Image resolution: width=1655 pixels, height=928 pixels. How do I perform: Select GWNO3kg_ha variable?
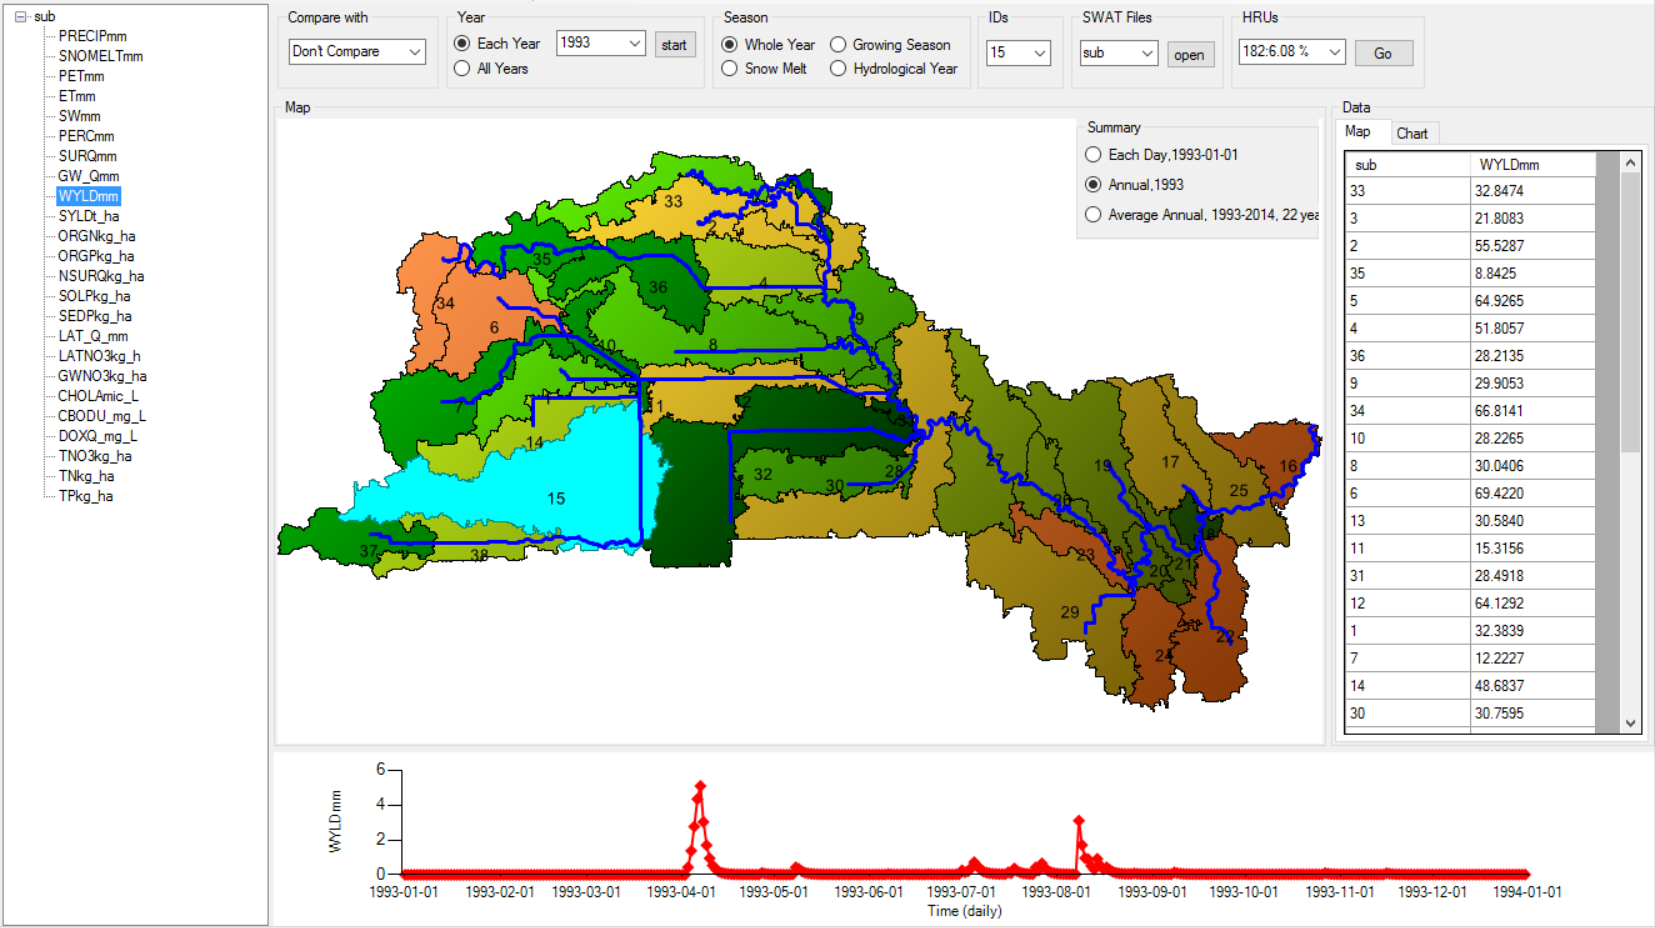[102, 376]
